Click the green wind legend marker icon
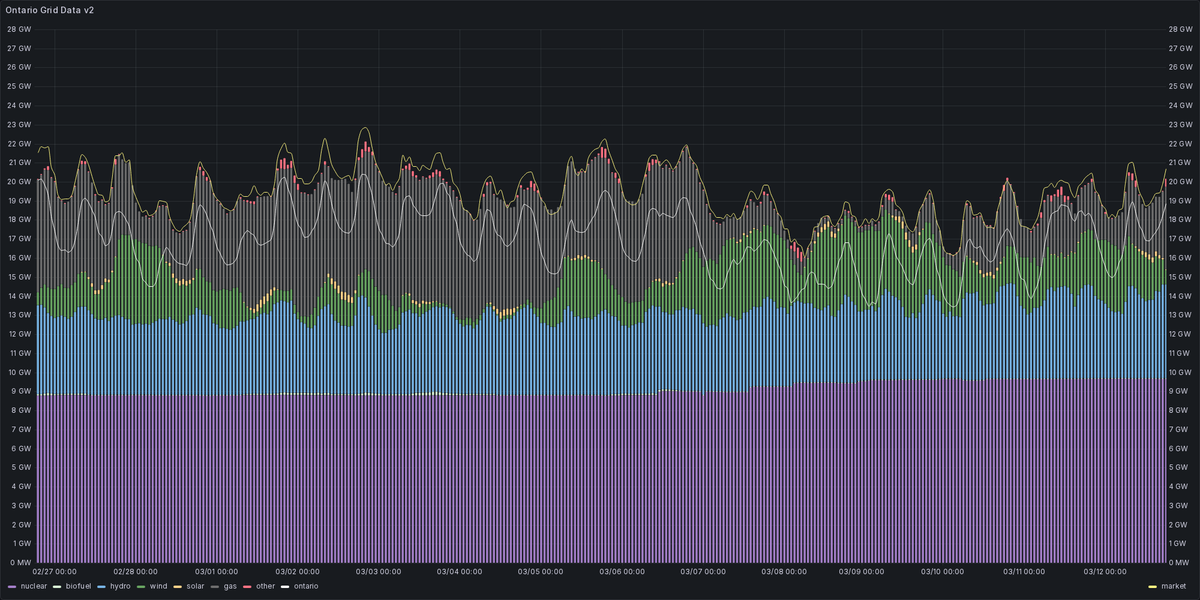Viewport: 1200px width, 600px height. coord(141,587)
